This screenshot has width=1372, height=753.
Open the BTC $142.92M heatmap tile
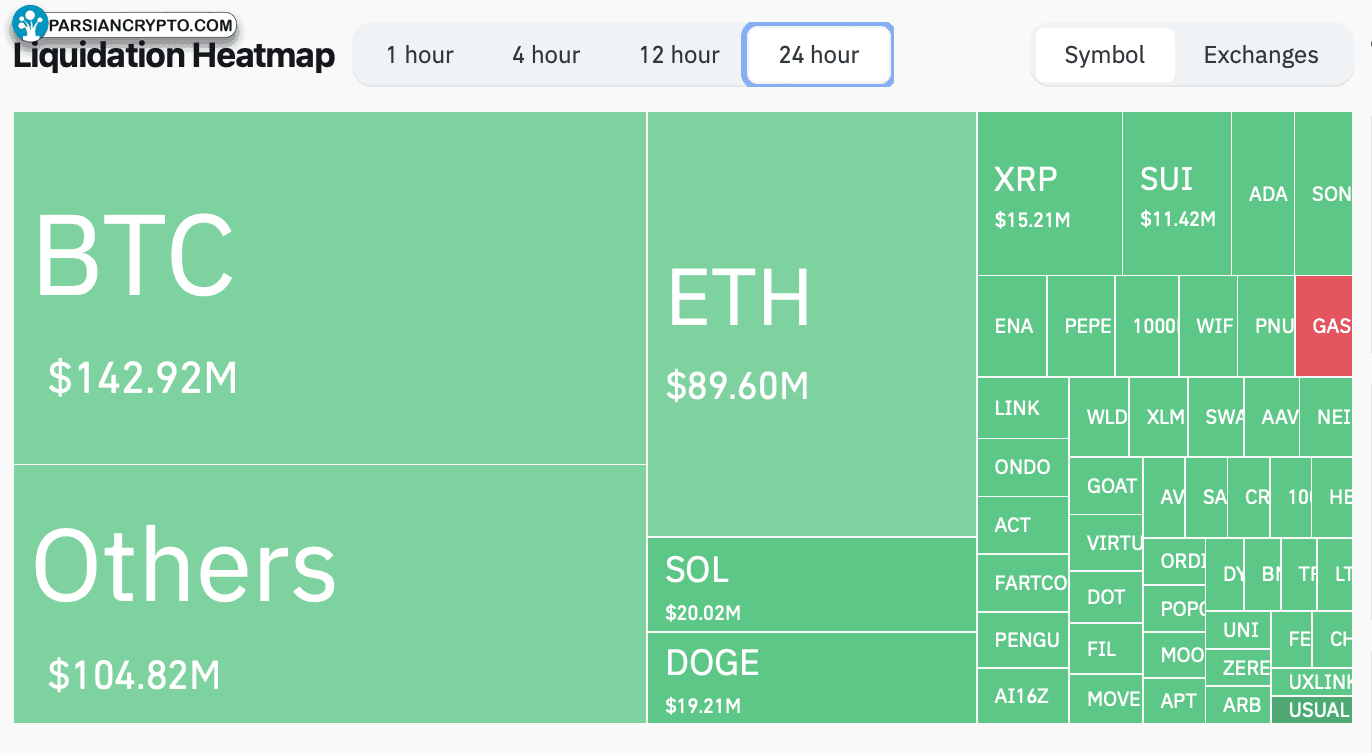coord(330,288)
